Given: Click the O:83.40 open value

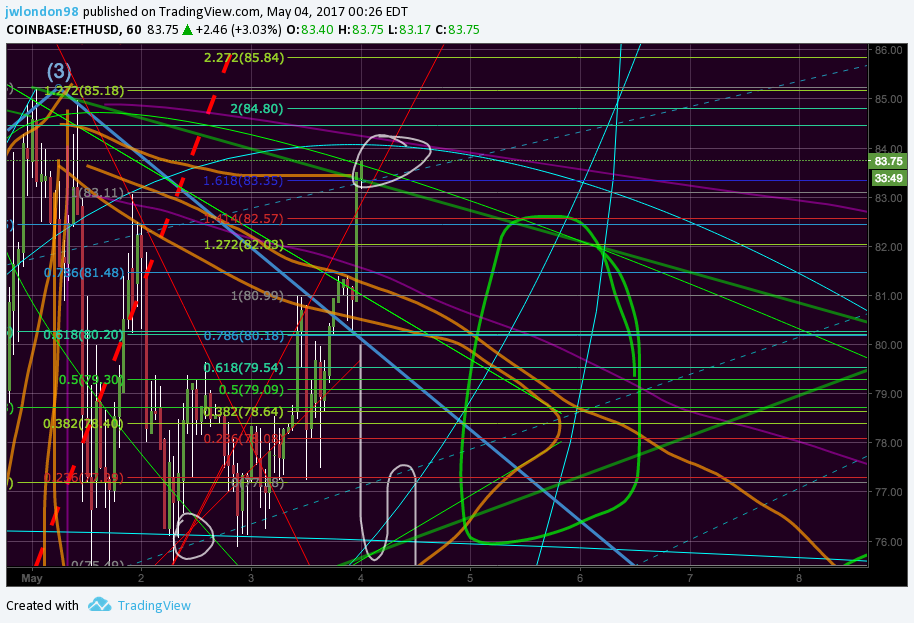Looking at the screenshot, I should pos(310,30).
